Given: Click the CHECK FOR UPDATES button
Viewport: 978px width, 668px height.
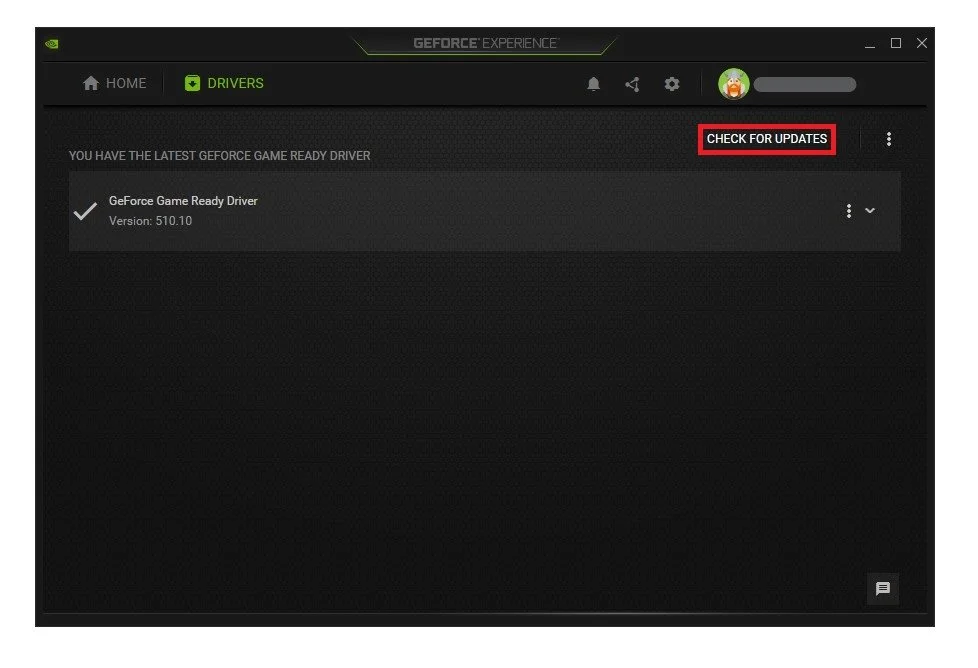Looking at the screenshot, I should pos(766,139).
